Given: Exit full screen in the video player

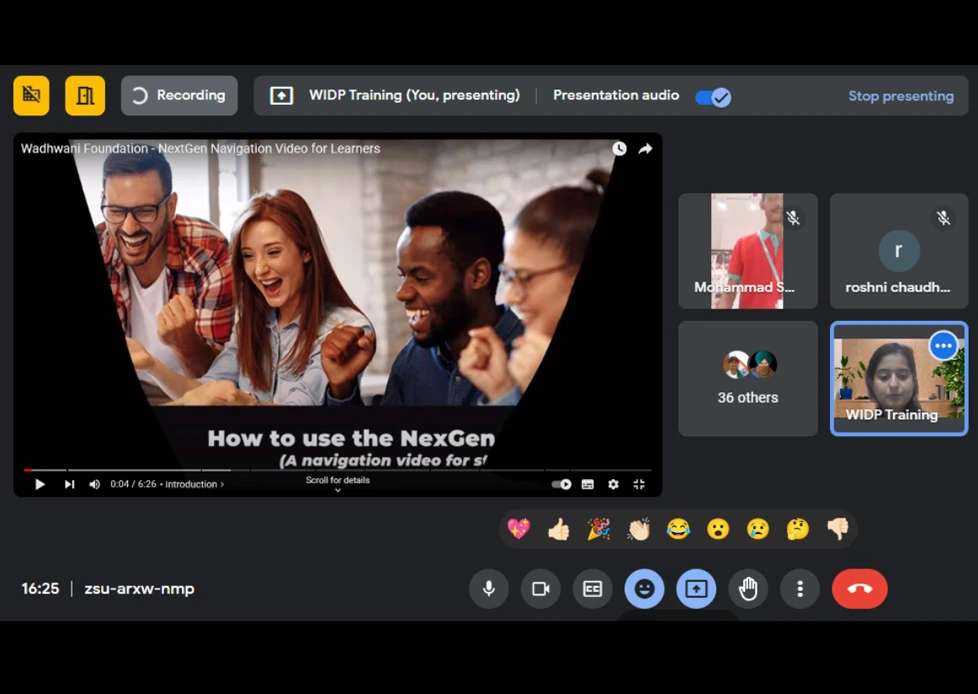Looking at the screenshot, I should pyautogui.click(x=639, y=484).
